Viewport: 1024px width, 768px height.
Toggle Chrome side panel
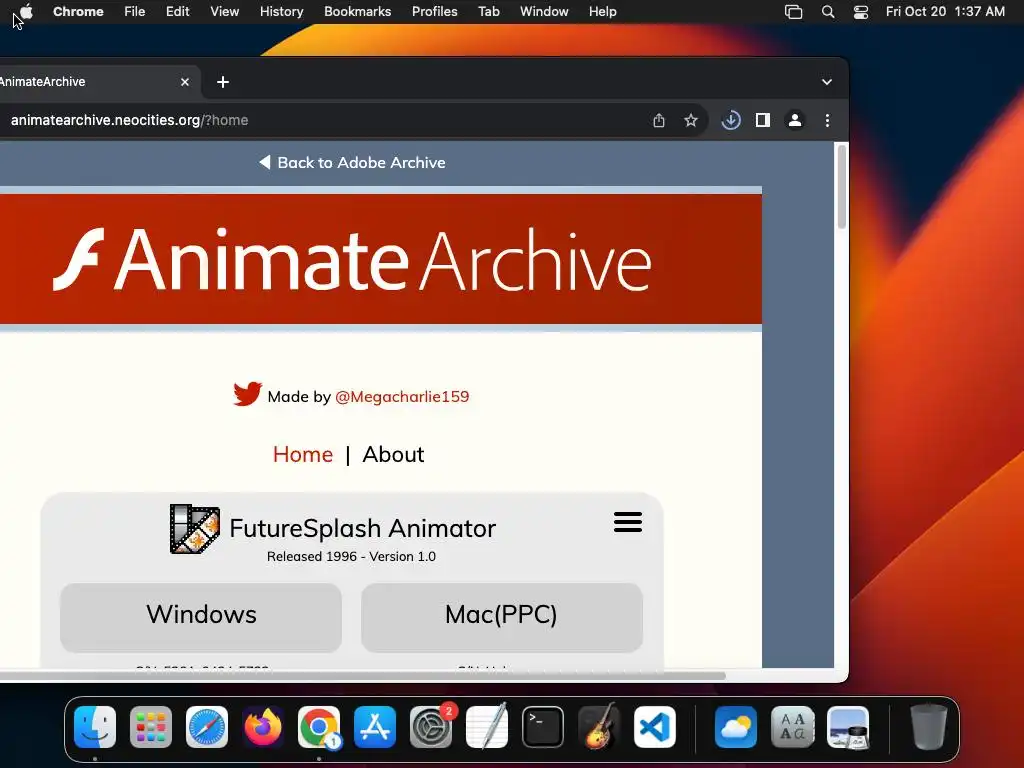coord(763,120)
